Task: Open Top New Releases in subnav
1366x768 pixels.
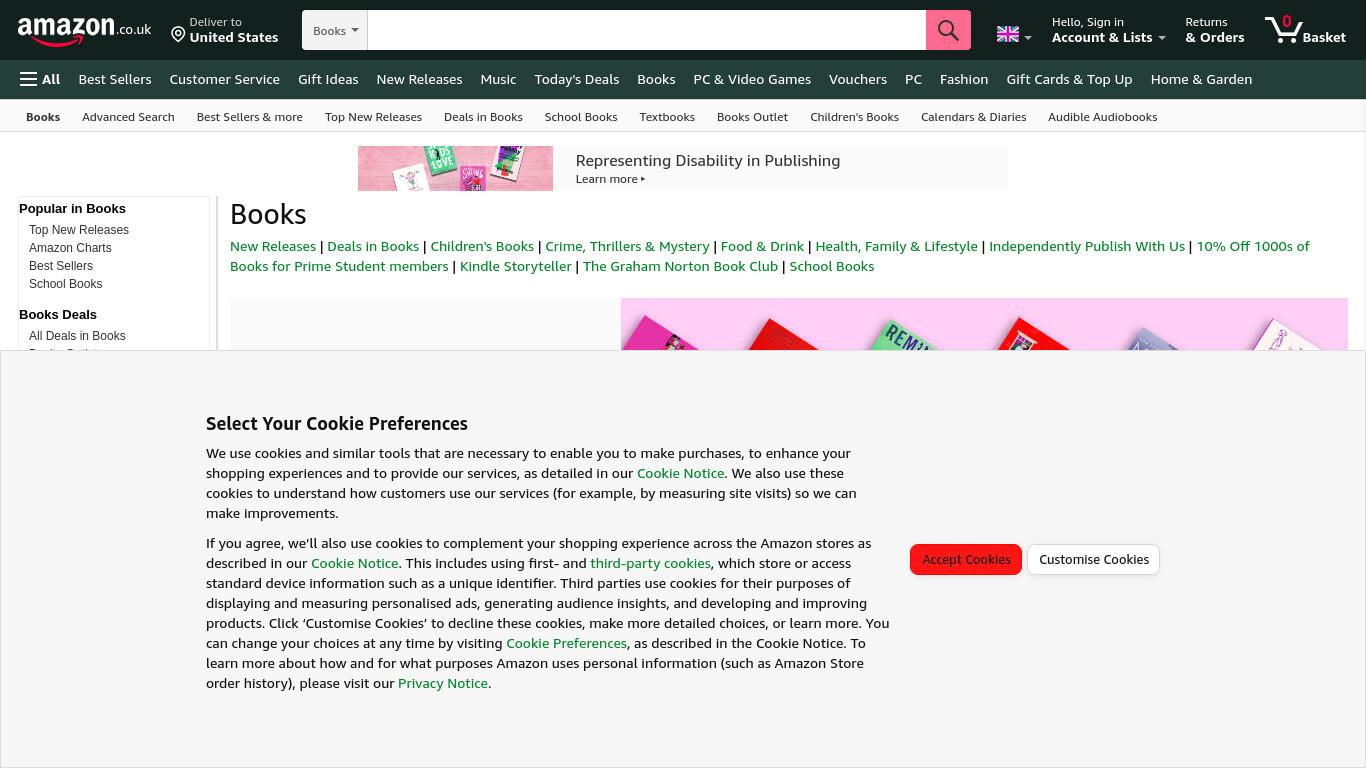Action: point(373,117)
